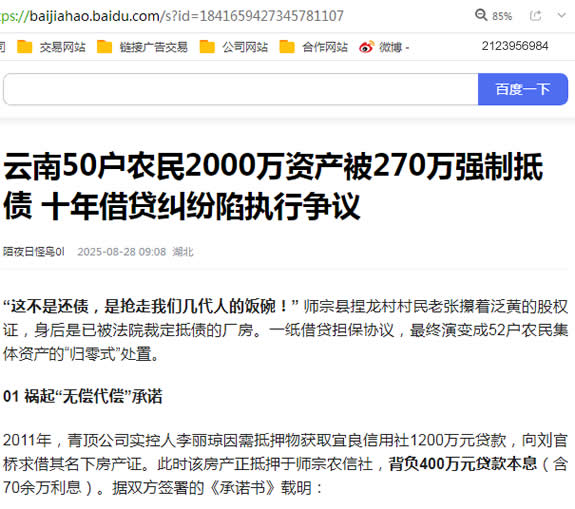Click the 湖北 location label

(x=183, y=252)
